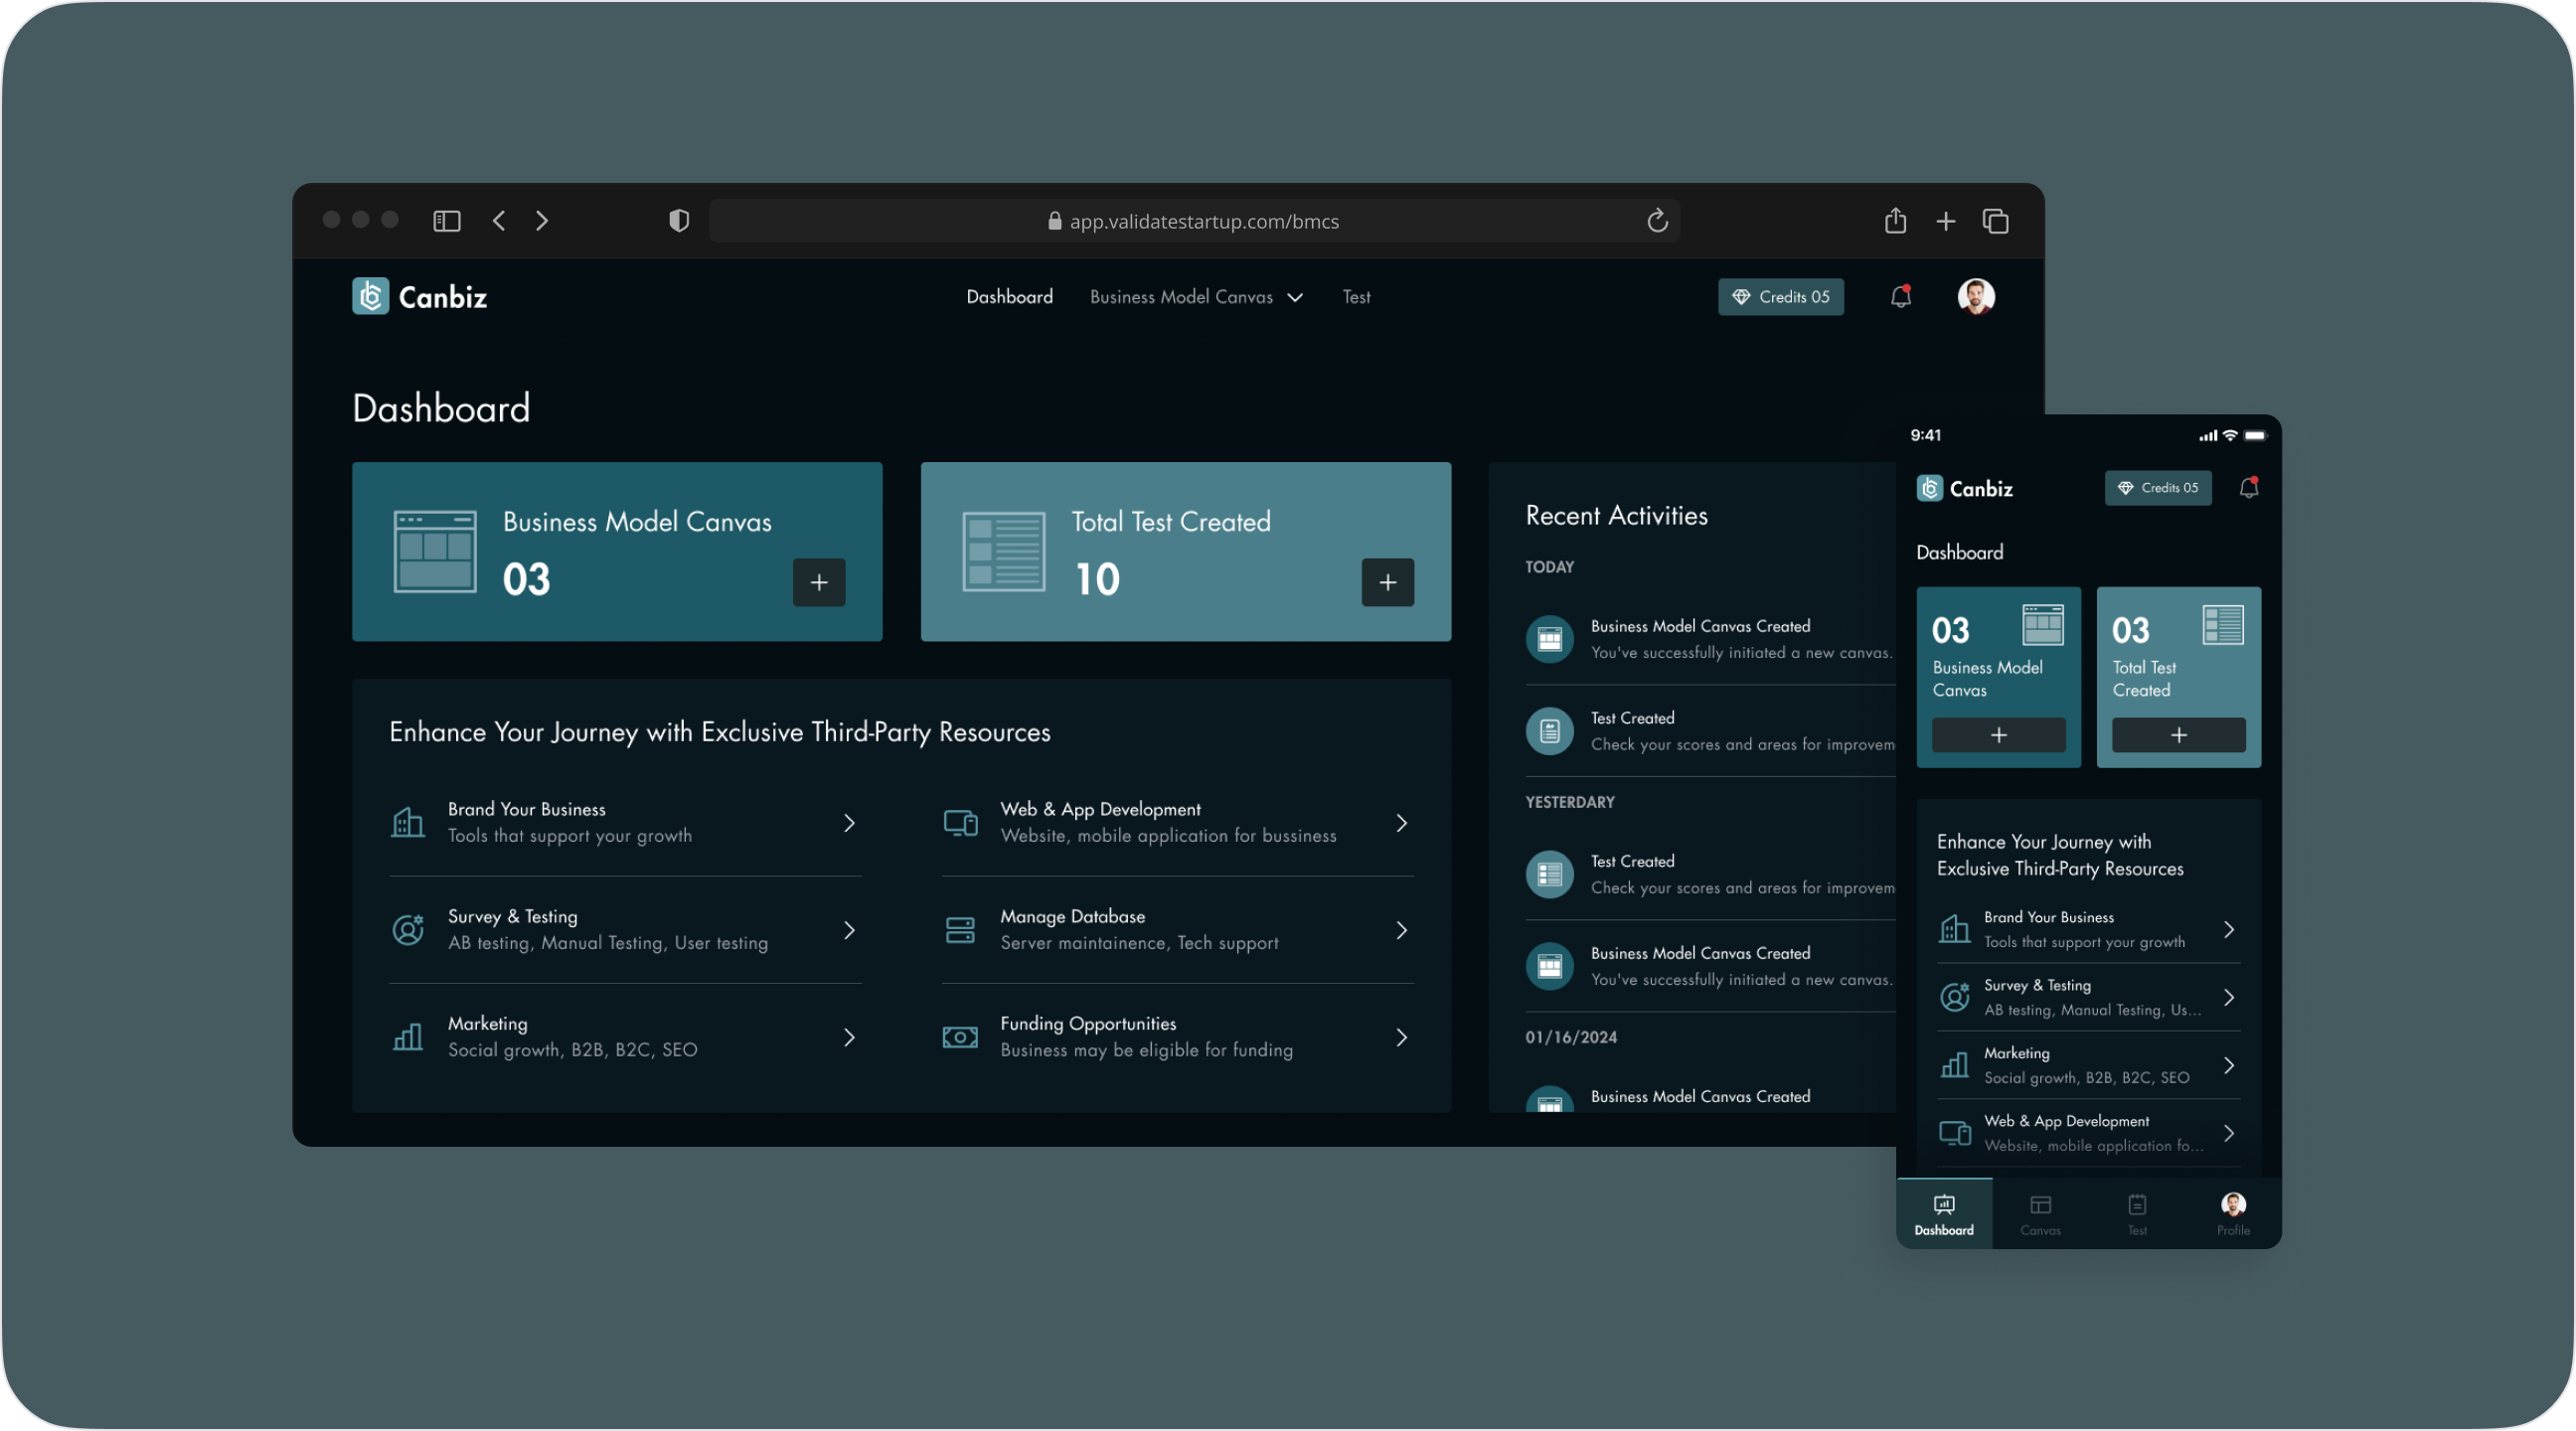The image size is (2576, 1431).
Task: Switch to Canvas tab in mobile bar
Action: click(2040, 1214)
